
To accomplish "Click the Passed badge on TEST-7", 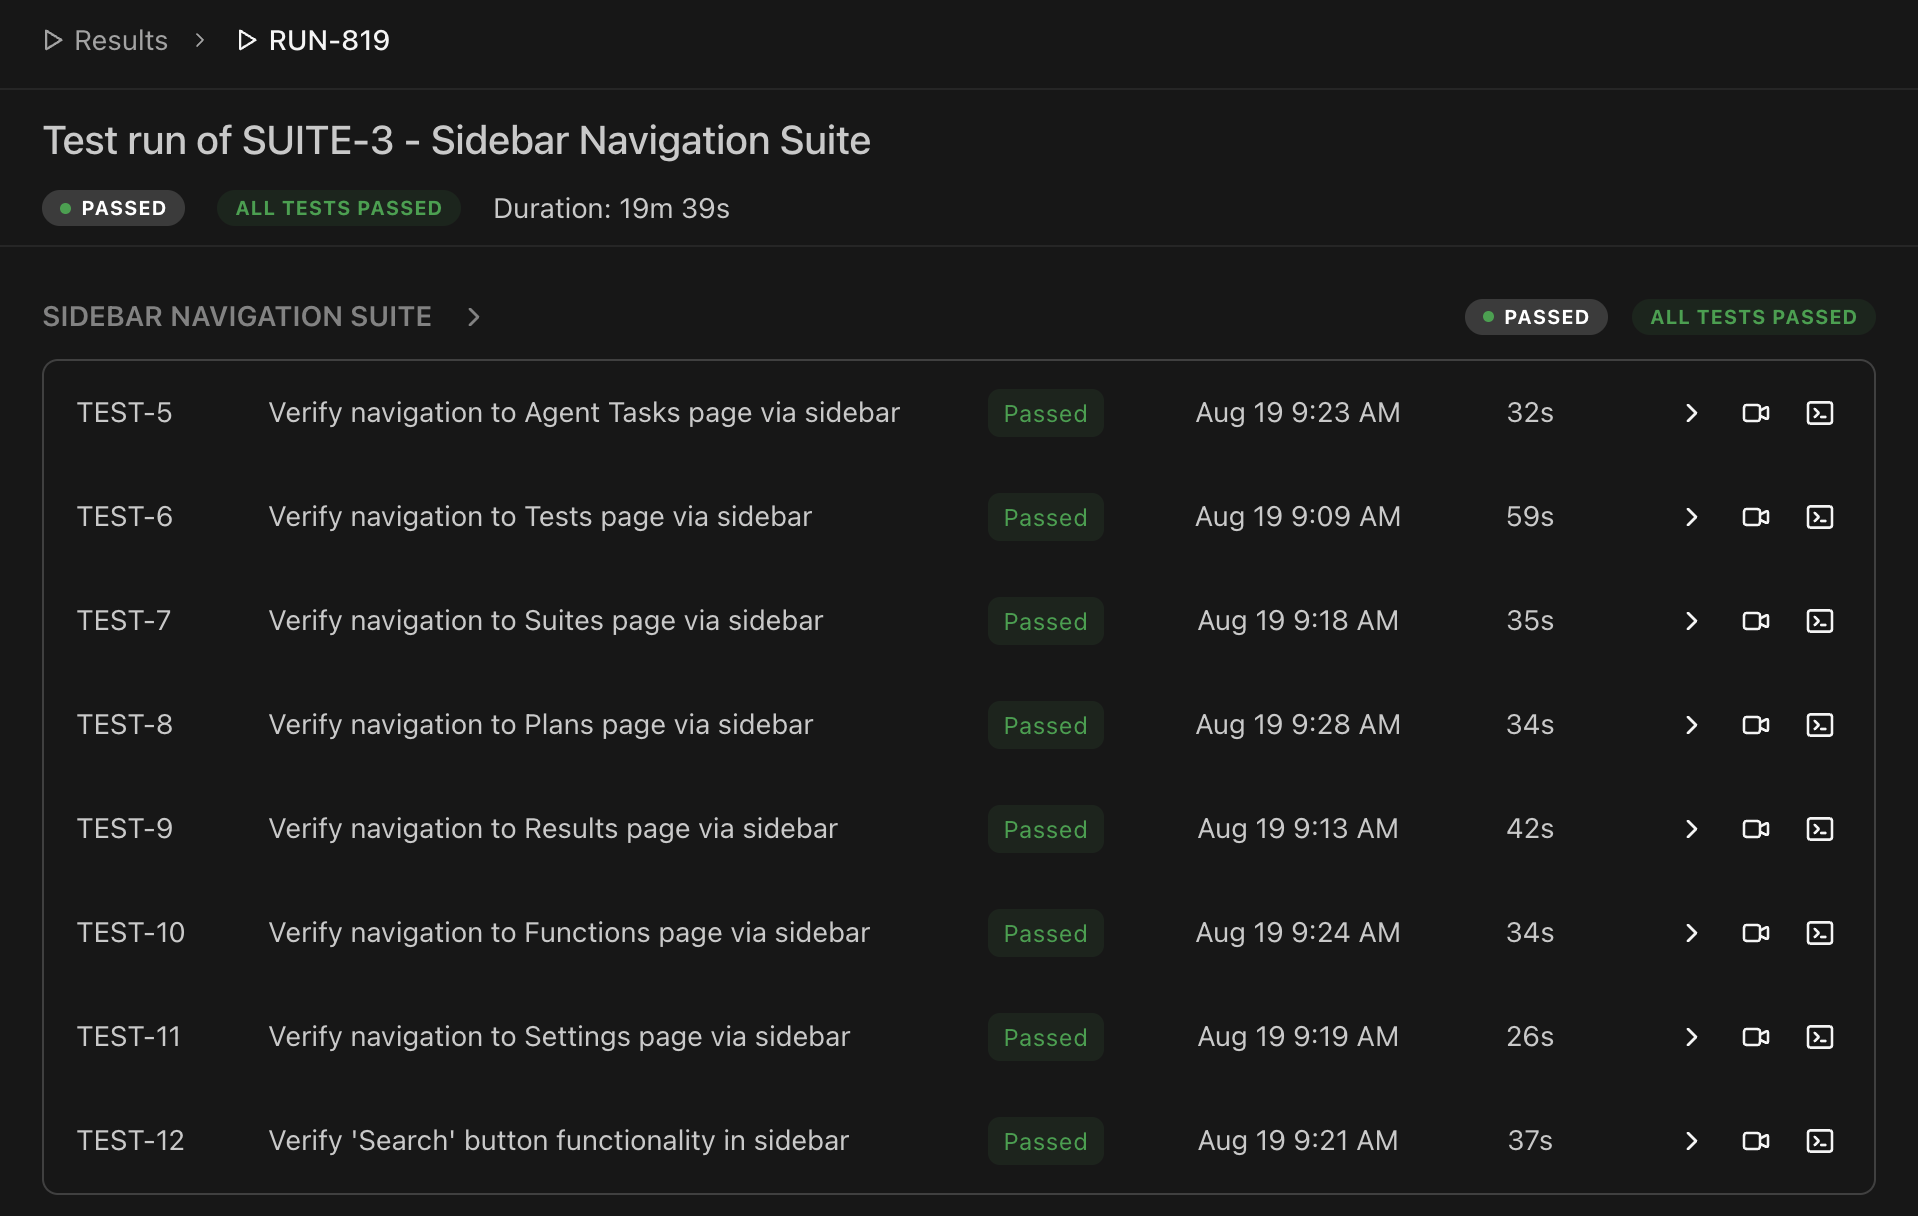I will coord(1044,620).
